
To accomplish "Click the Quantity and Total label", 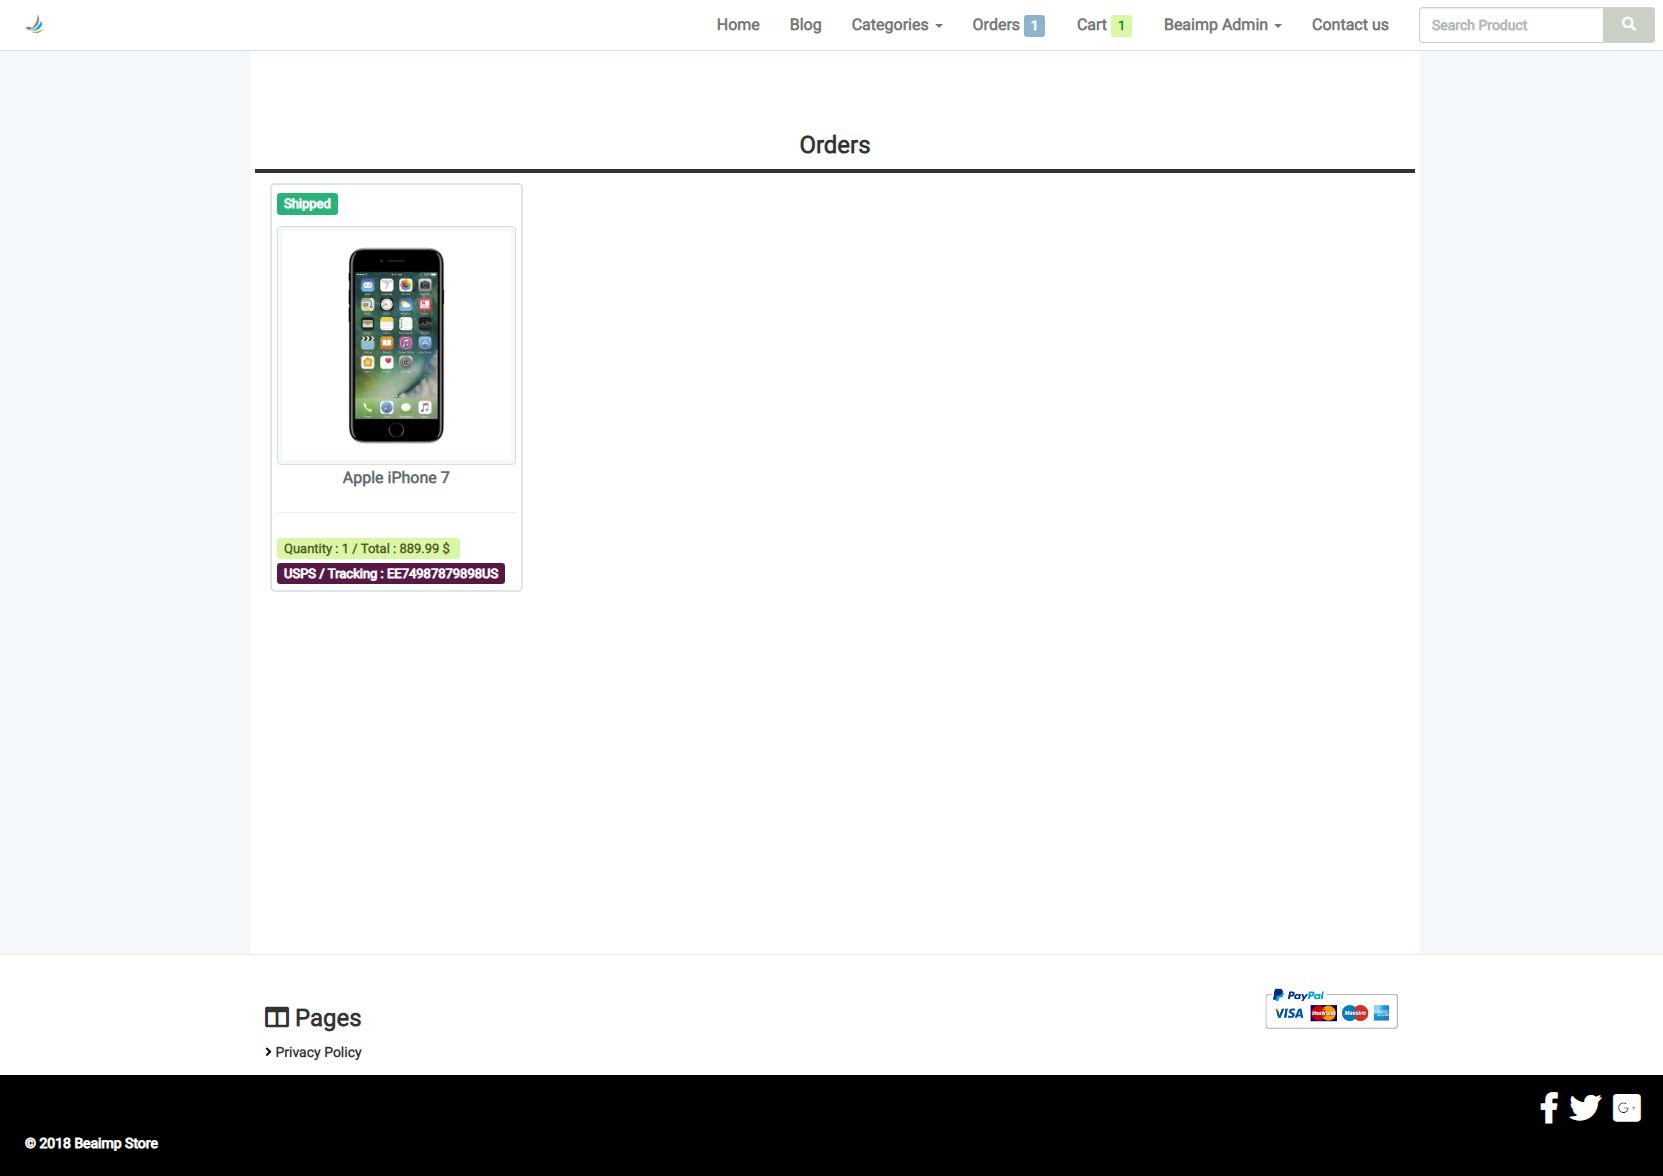I will 367,549.
